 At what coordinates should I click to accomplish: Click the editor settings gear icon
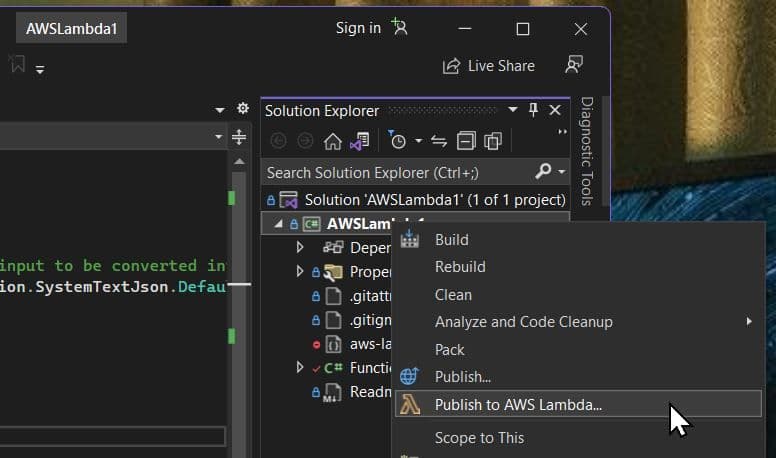242,109
